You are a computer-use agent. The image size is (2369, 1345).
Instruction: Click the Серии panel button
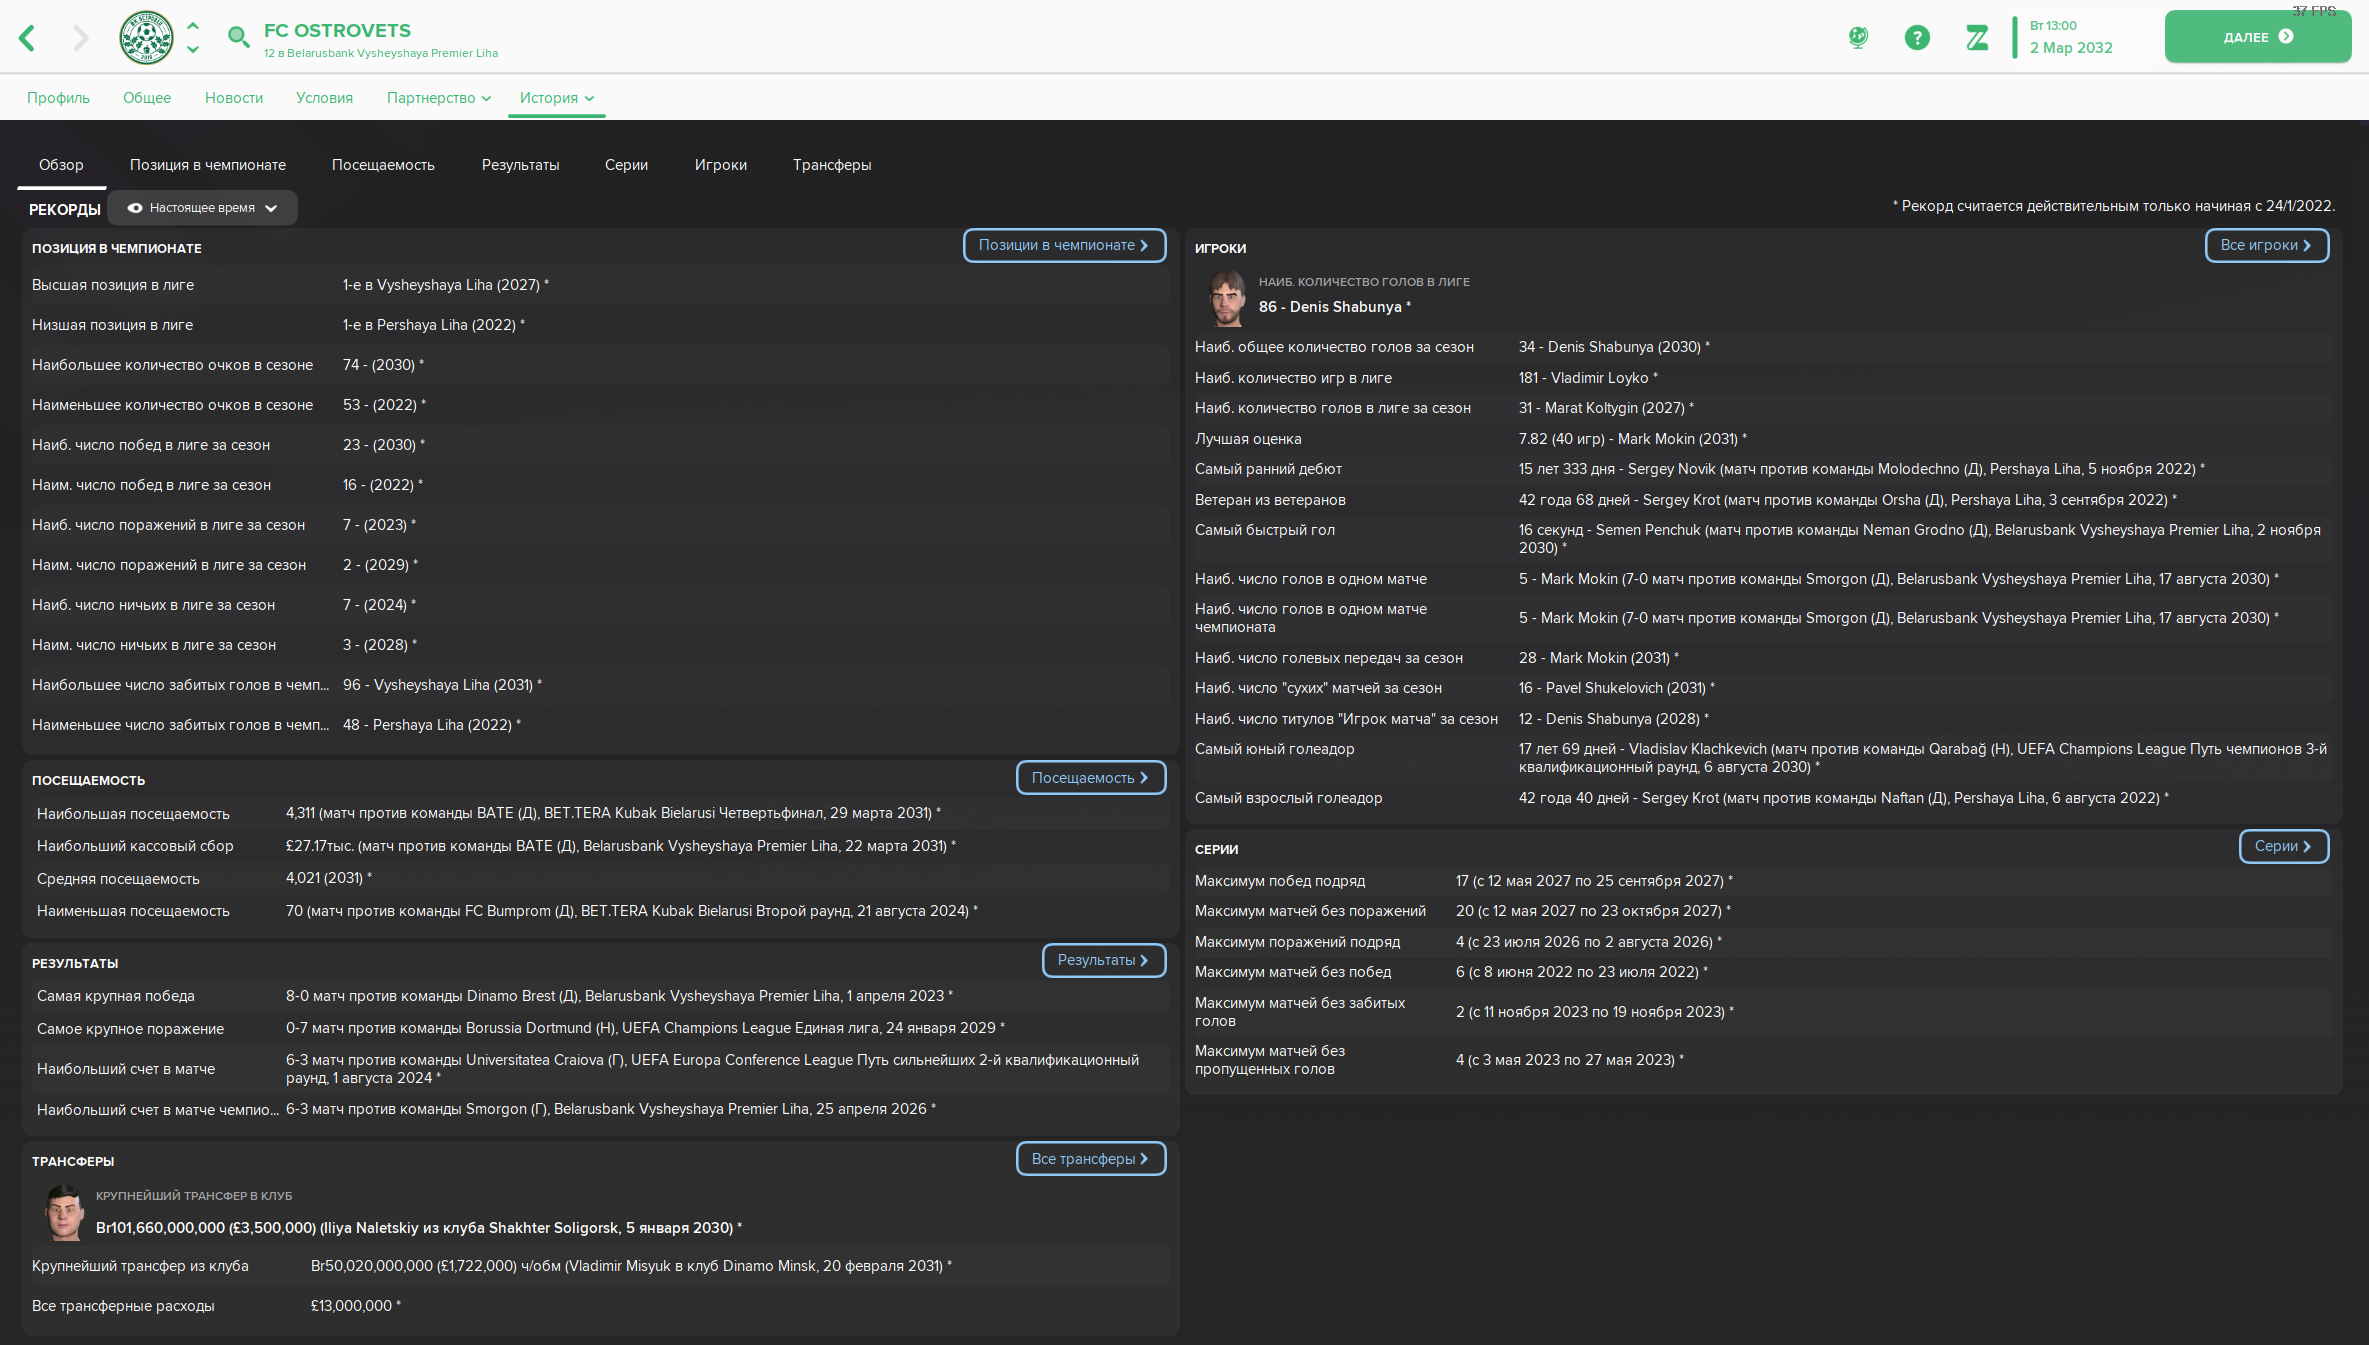click(2284, 846)
